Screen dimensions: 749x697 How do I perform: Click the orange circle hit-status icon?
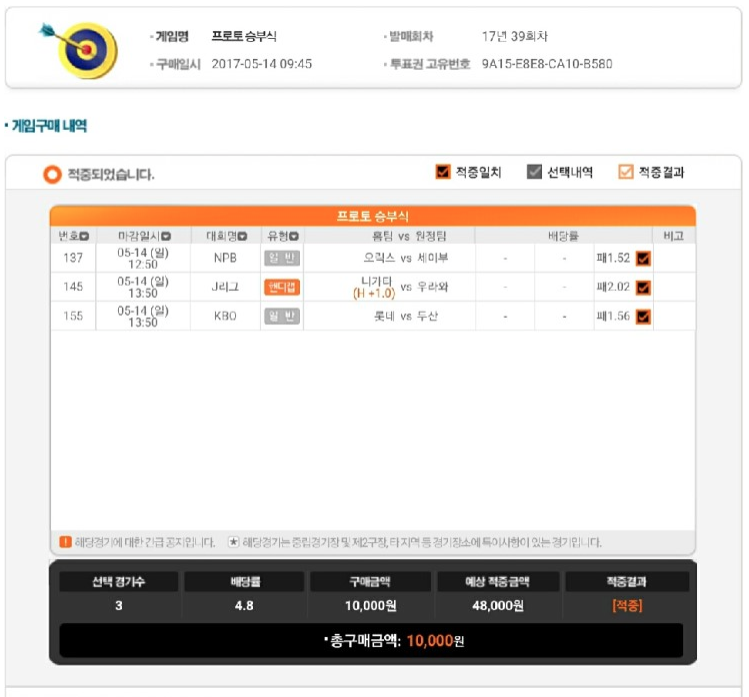pos(53,174)
